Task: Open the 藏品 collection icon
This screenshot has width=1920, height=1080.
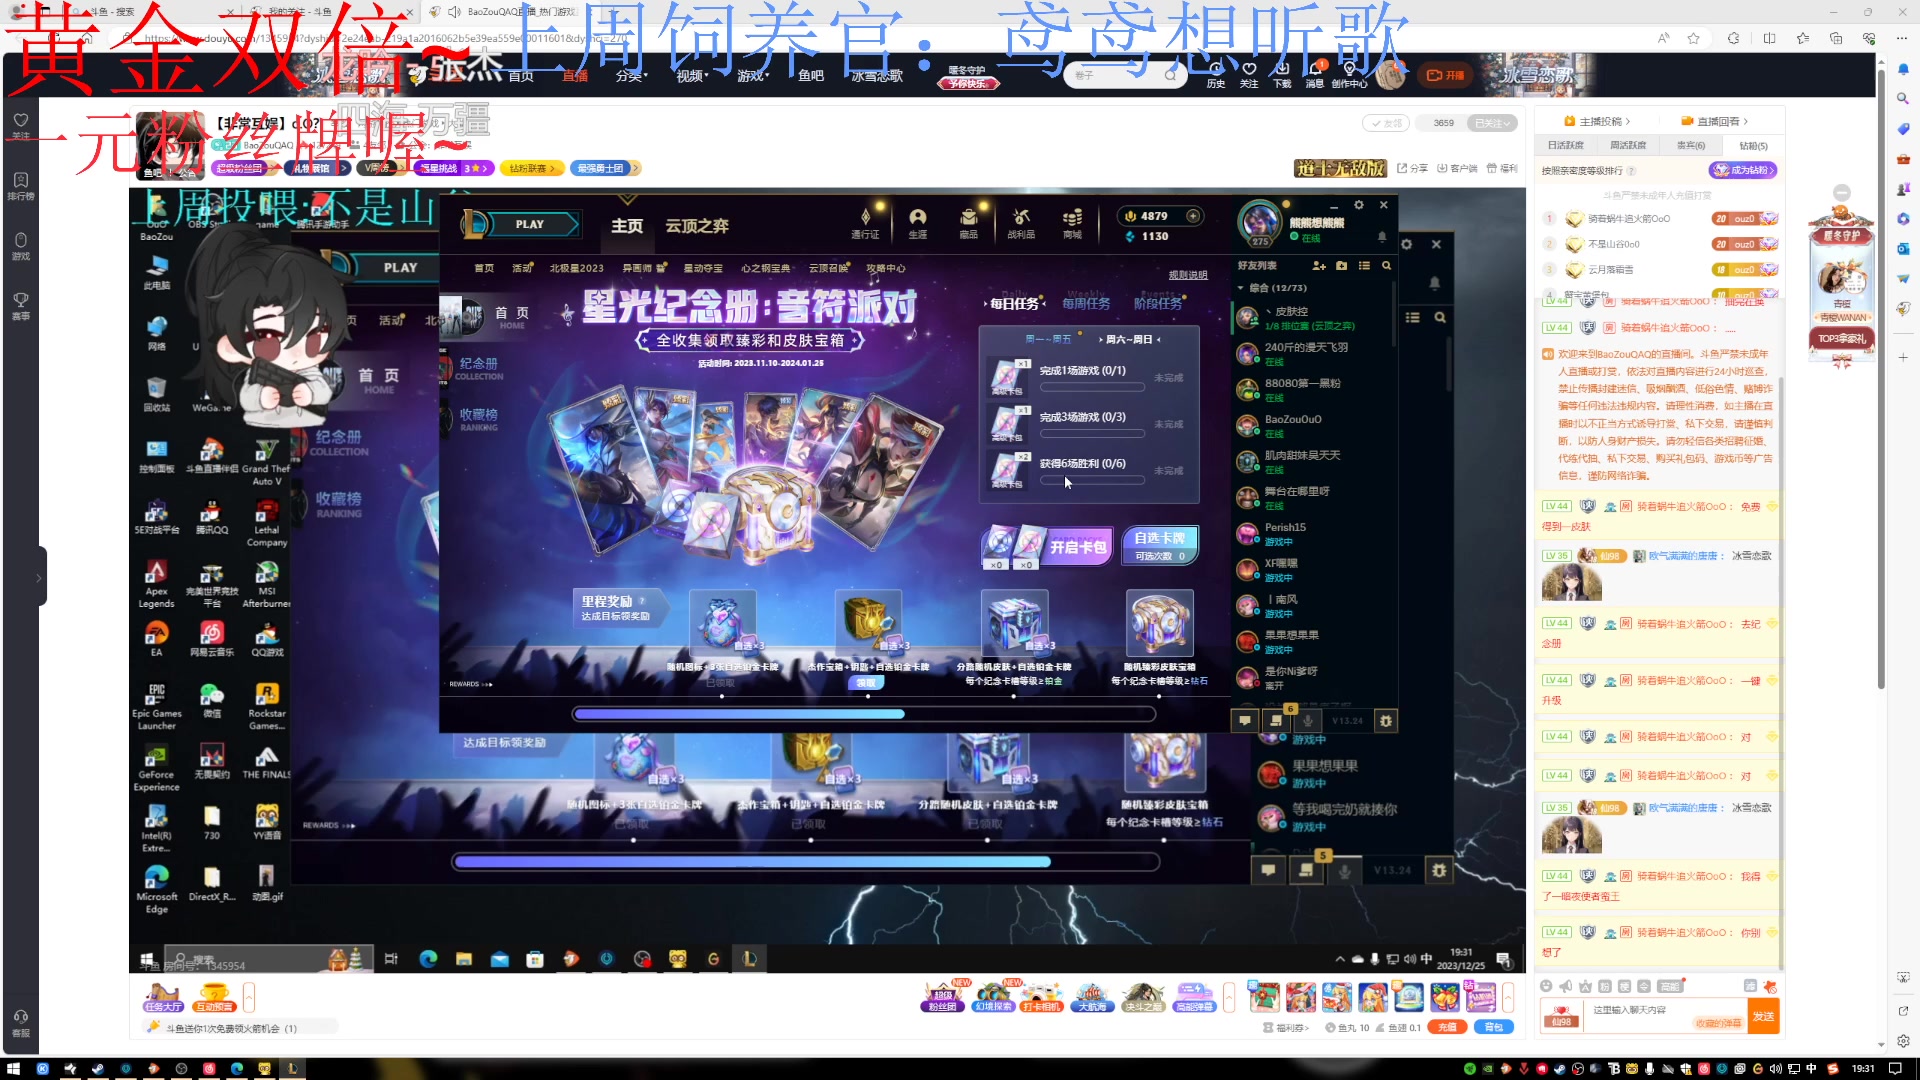Action: pos(968,223)
